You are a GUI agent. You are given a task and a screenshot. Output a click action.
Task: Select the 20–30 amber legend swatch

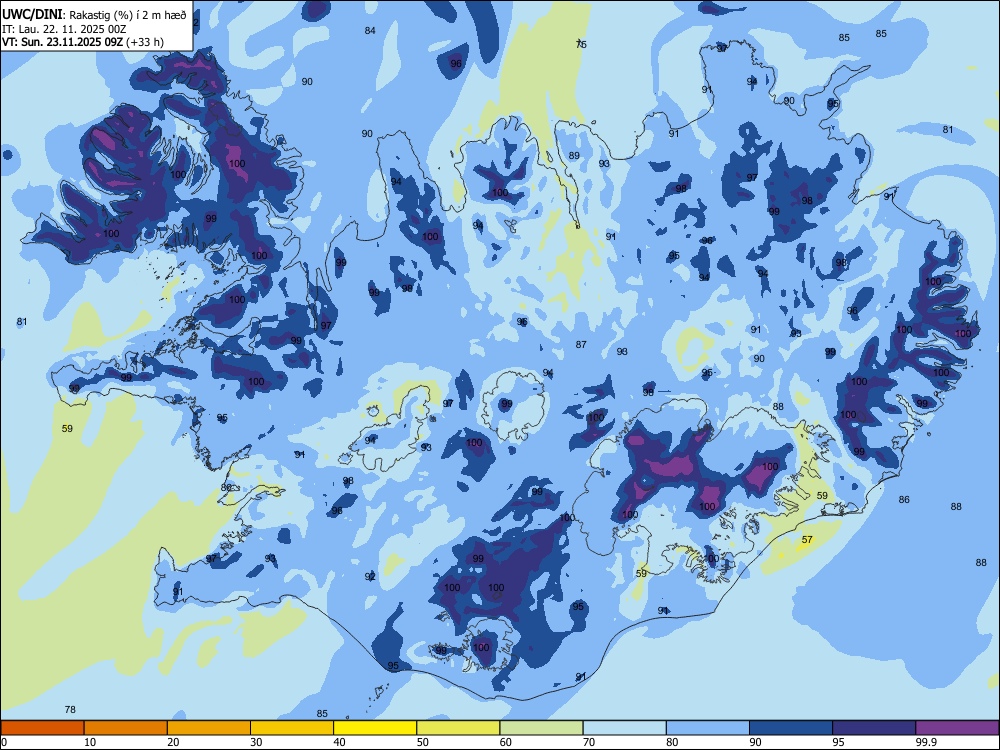pos(209,728)
